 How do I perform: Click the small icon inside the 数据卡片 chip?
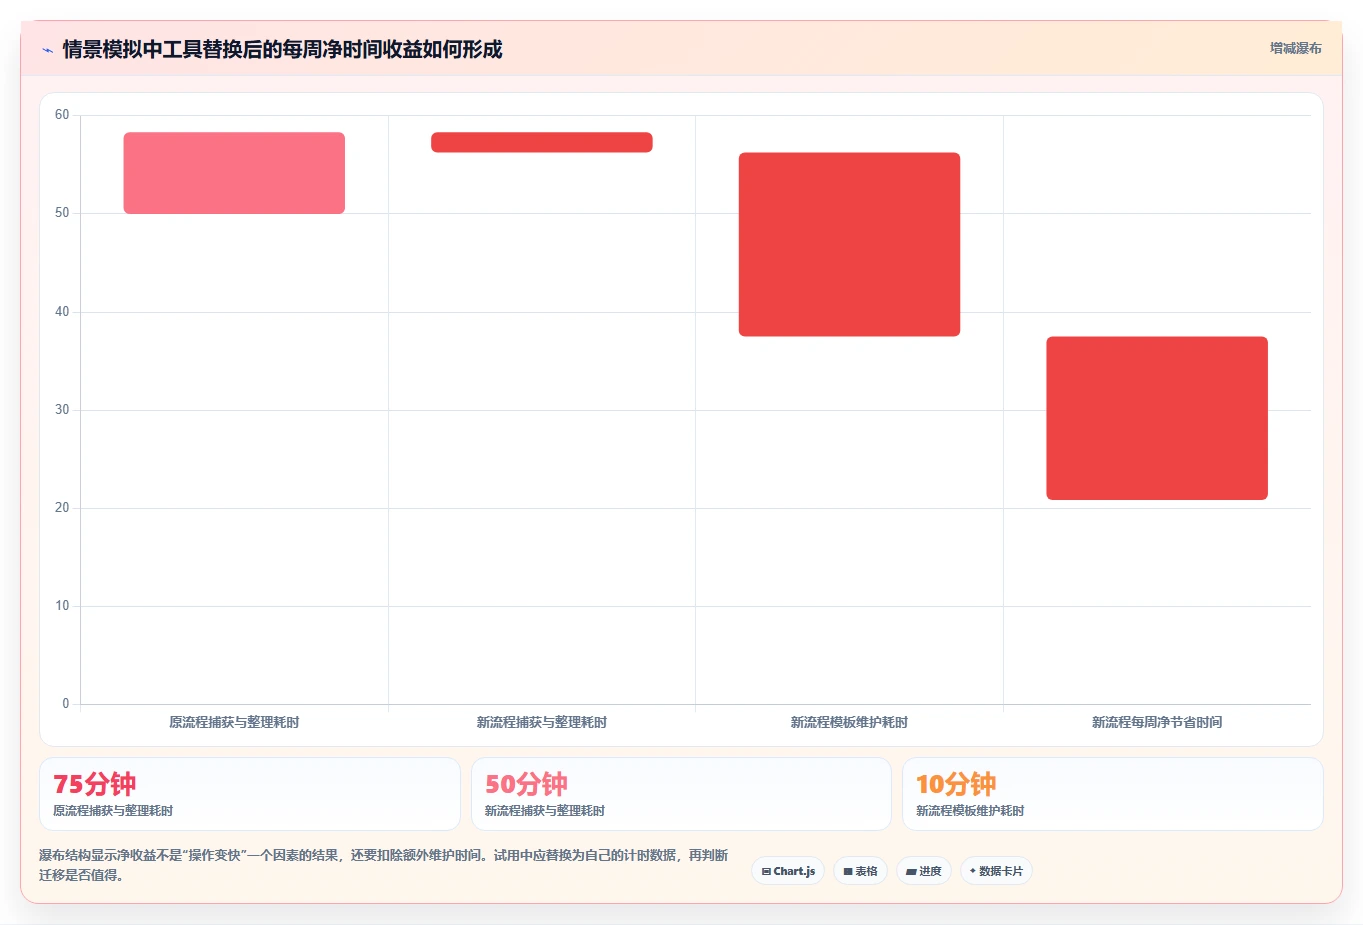(x=972, y=871)
